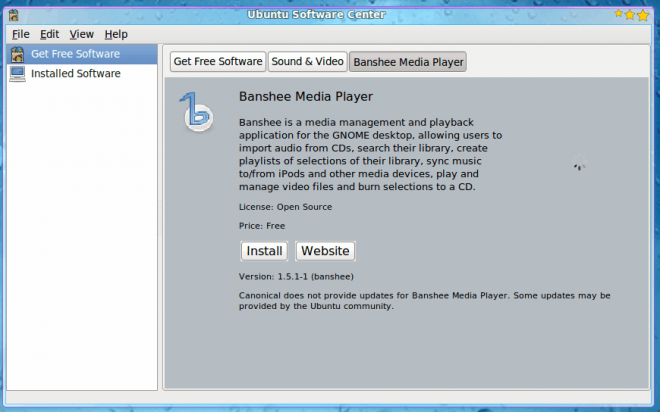Visit the Banshee Website button
Viewport: 660px width, 412px height.
325,251
